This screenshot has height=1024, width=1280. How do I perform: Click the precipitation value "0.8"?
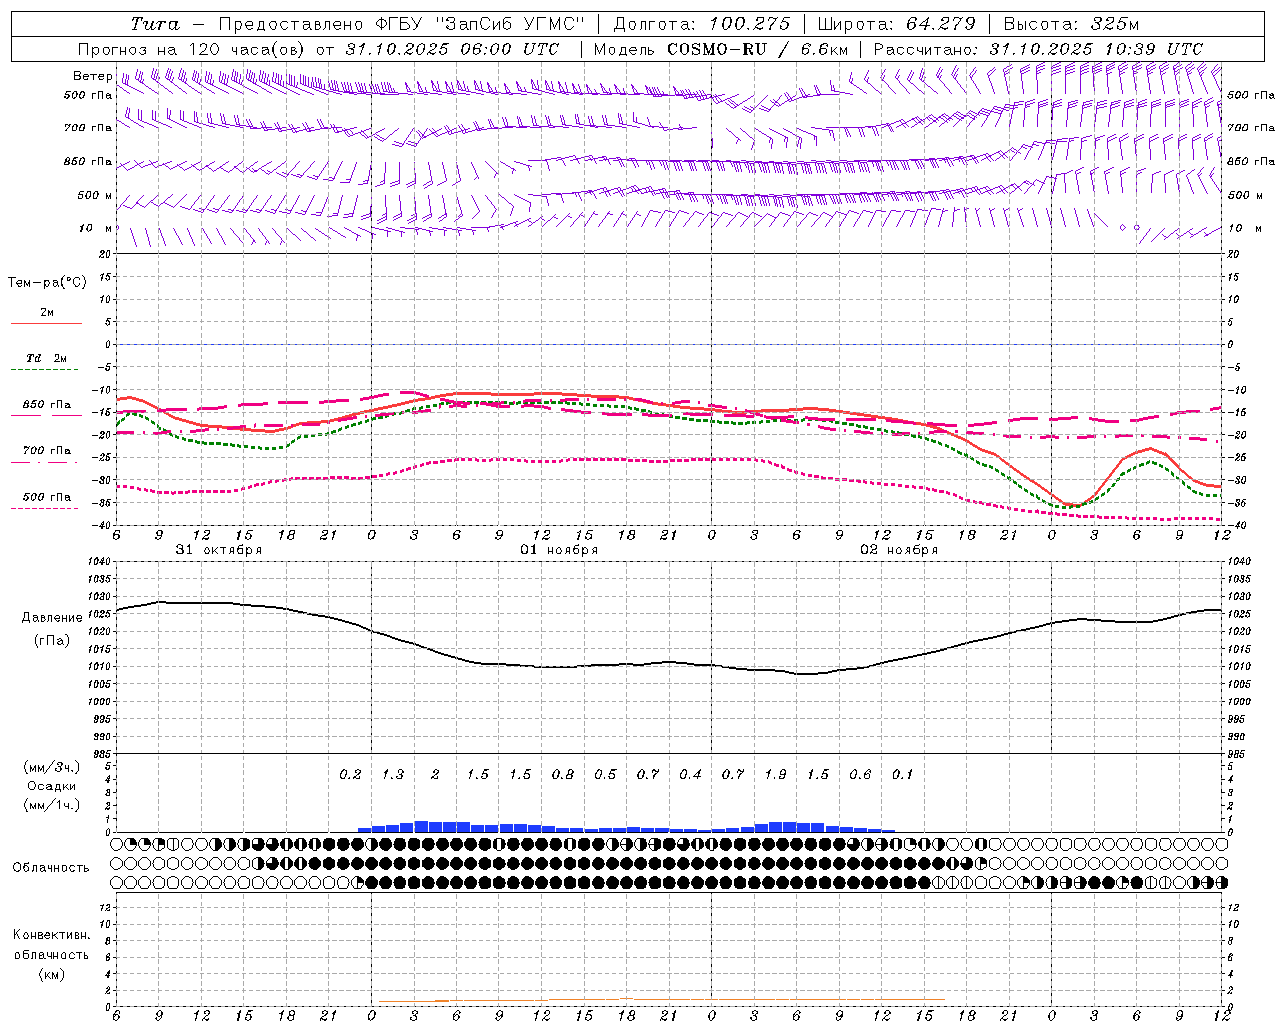563,775
